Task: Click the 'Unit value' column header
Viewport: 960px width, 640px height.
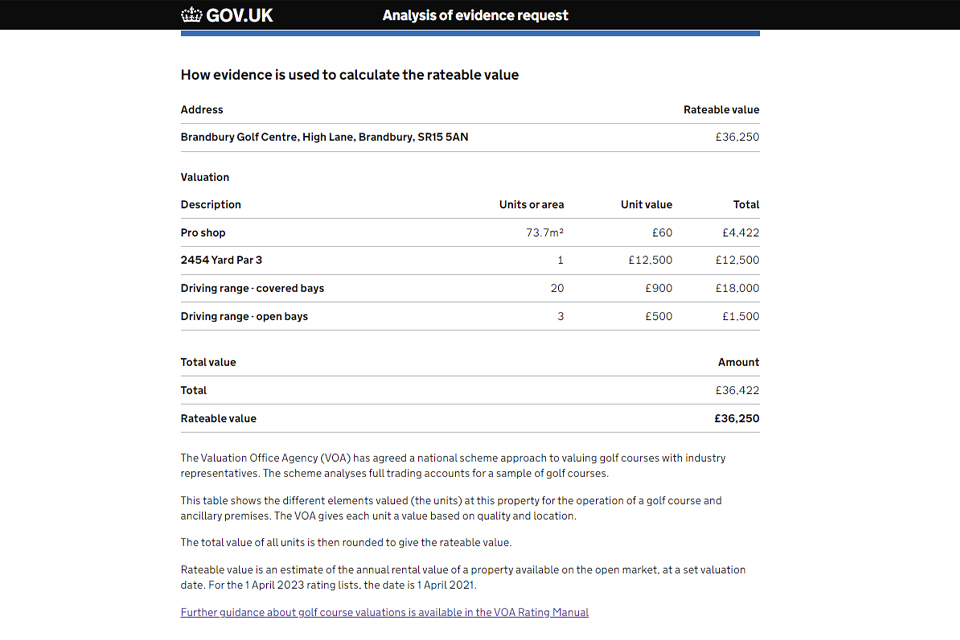Action: [x=646, y=205]
